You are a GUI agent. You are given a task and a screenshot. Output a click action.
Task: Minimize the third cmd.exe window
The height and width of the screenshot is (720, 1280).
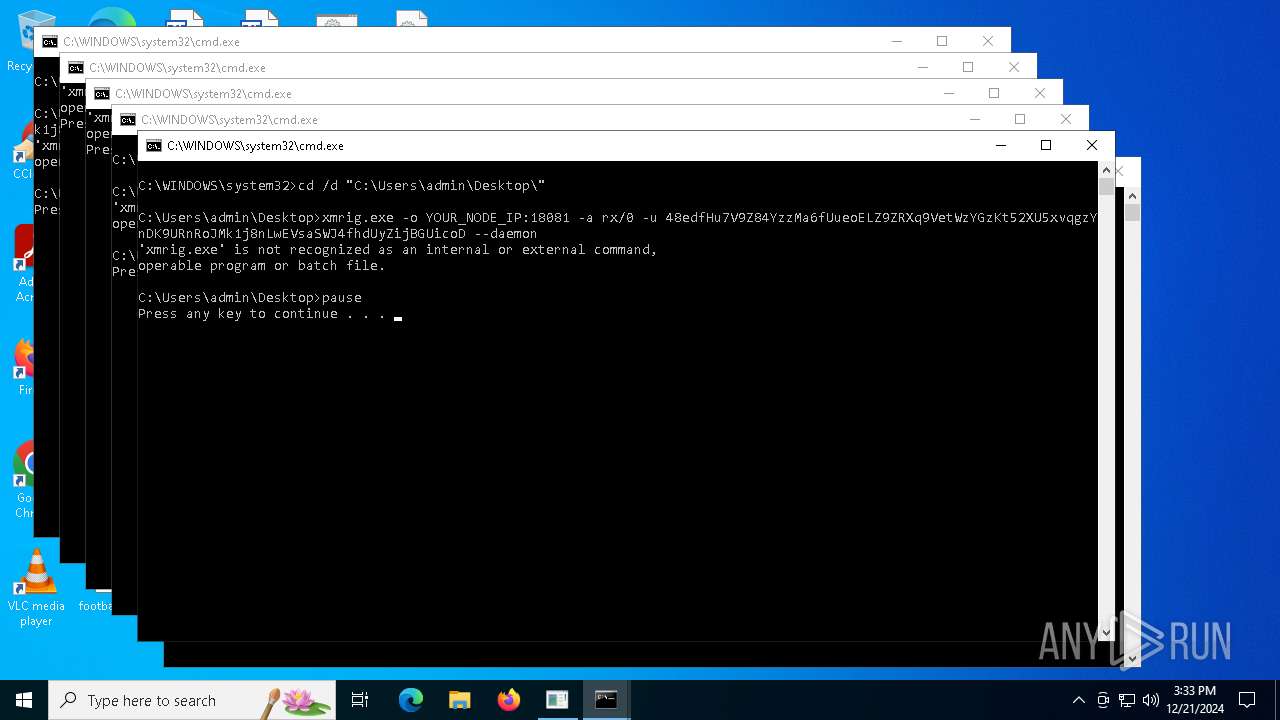948,93
